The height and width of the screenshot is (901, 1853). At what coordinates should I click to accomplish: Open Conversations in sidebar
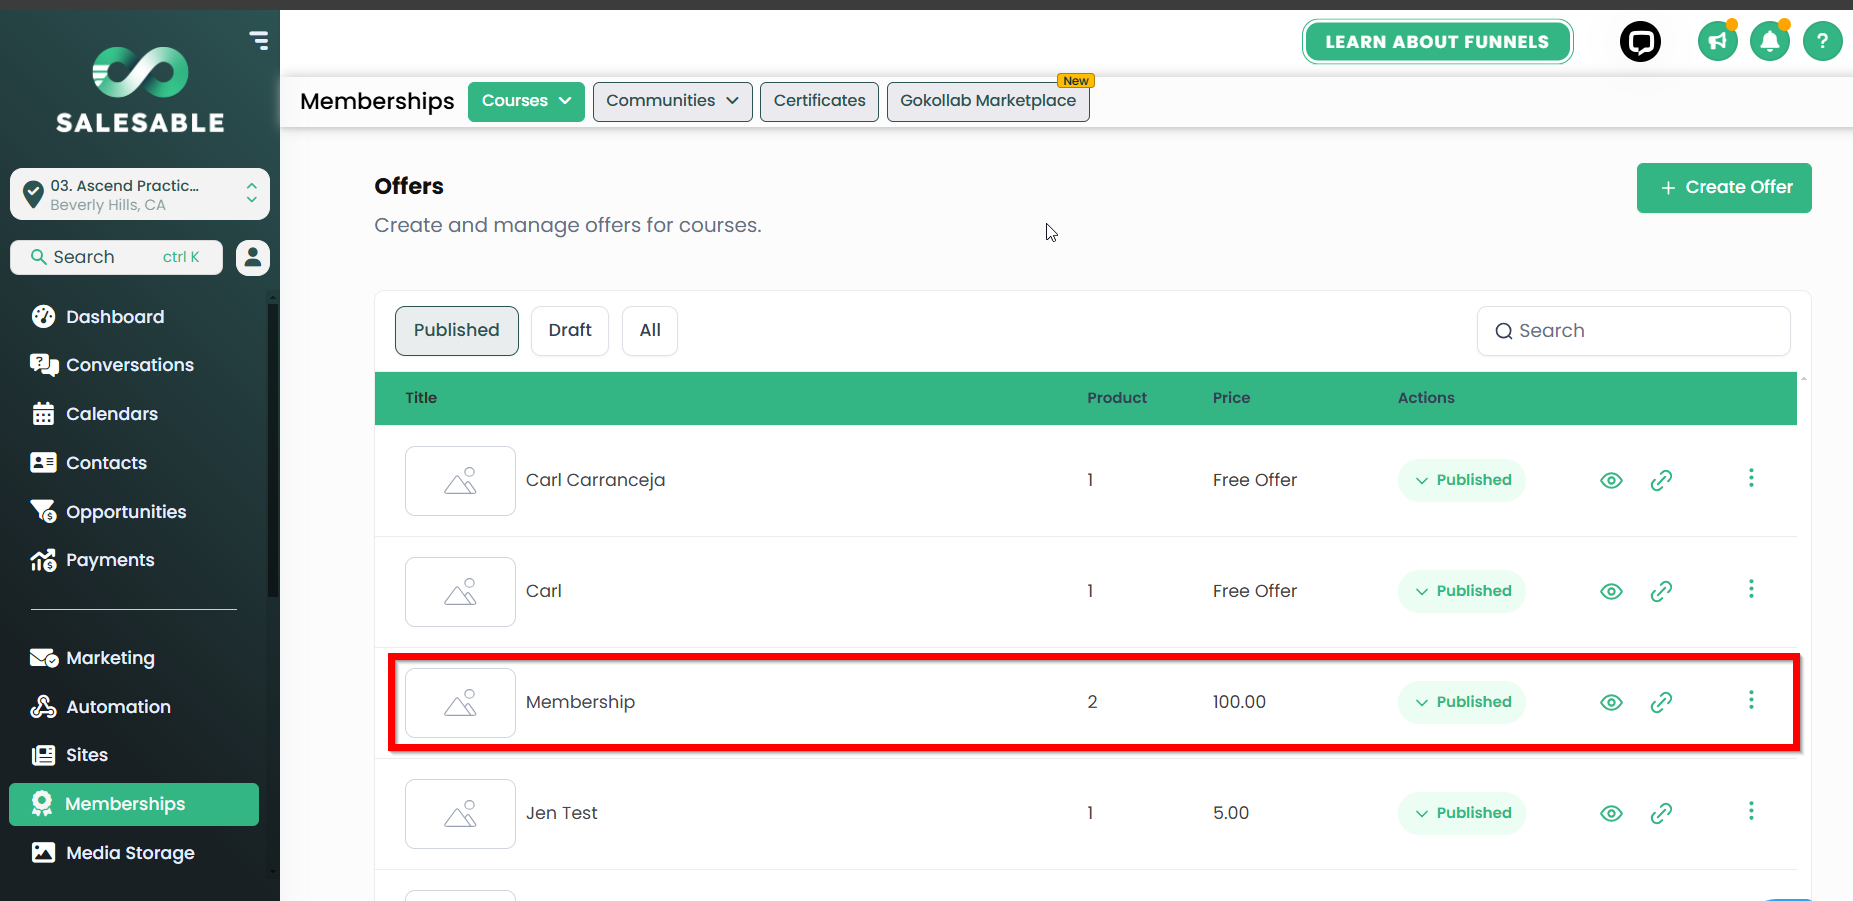[130, 365]
